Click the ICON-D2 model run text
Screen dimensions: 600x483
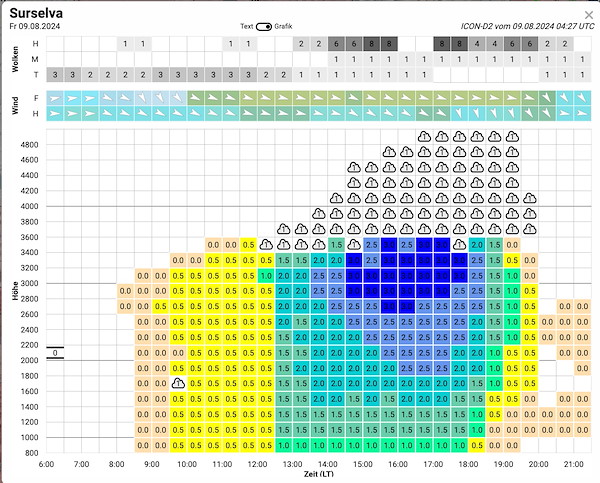coord(528,26)
